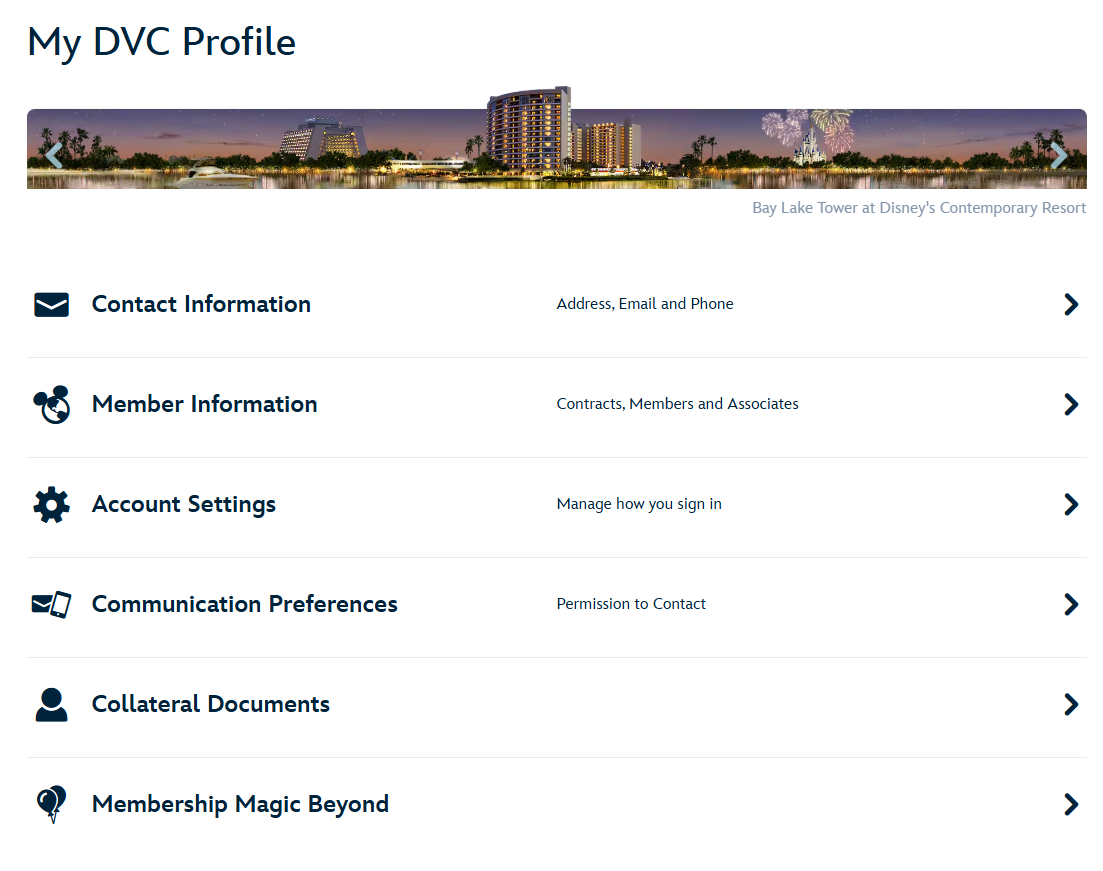Click the carousel left arrow

[x=53, y=155]
